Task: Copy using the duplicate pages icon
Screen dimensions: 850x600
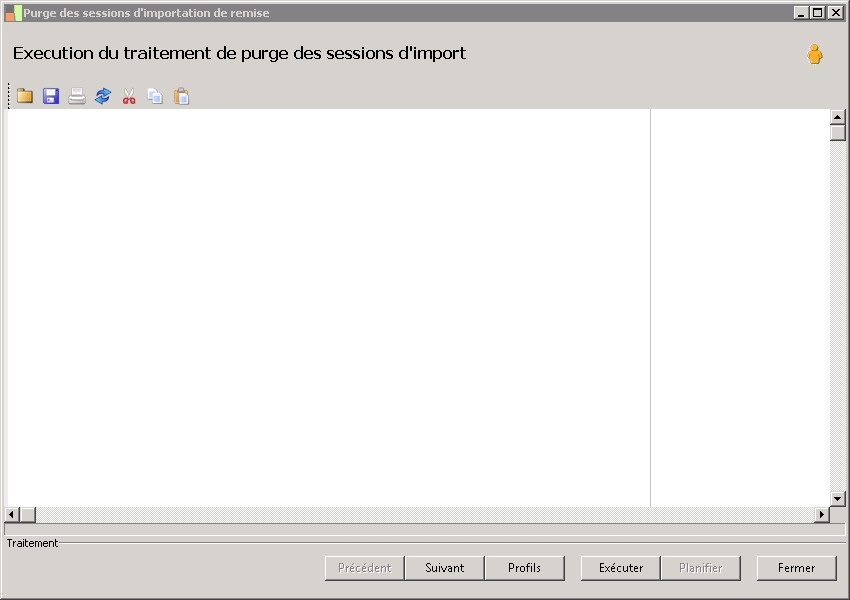Action: tap(155, 96)
